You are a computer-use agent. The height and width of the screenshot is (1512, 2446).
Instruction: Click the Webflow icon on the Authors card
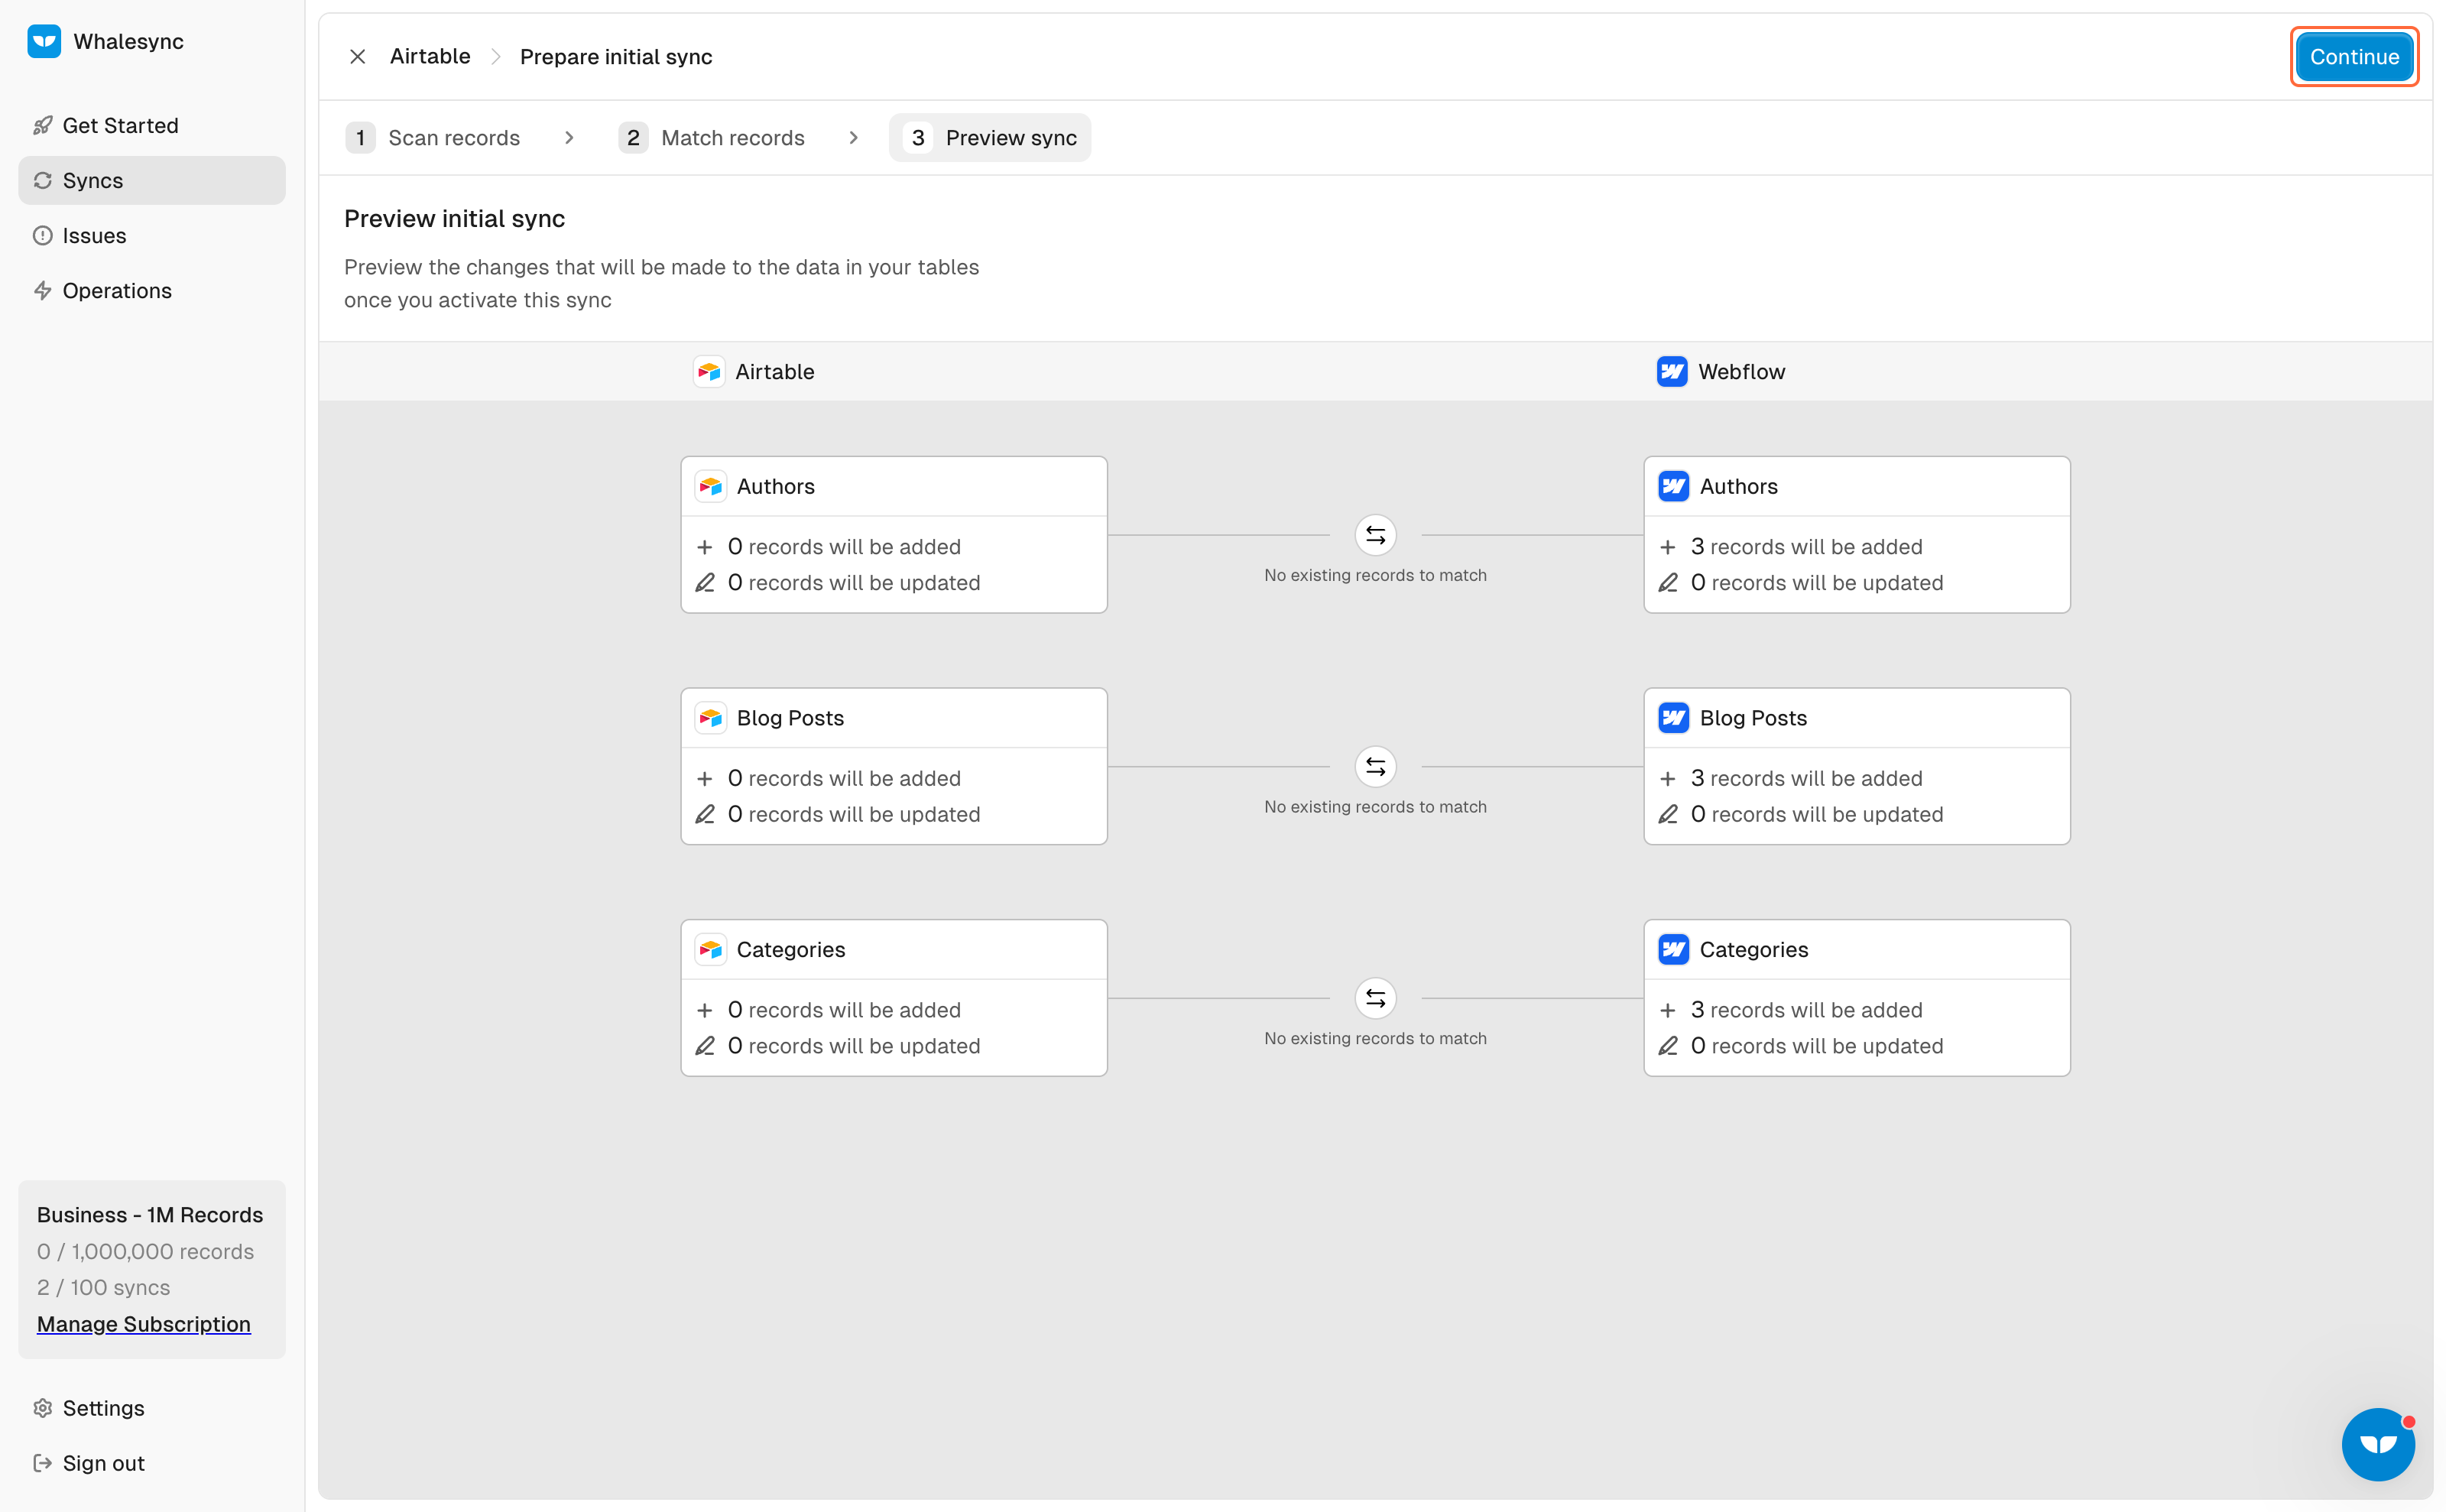1673,486
